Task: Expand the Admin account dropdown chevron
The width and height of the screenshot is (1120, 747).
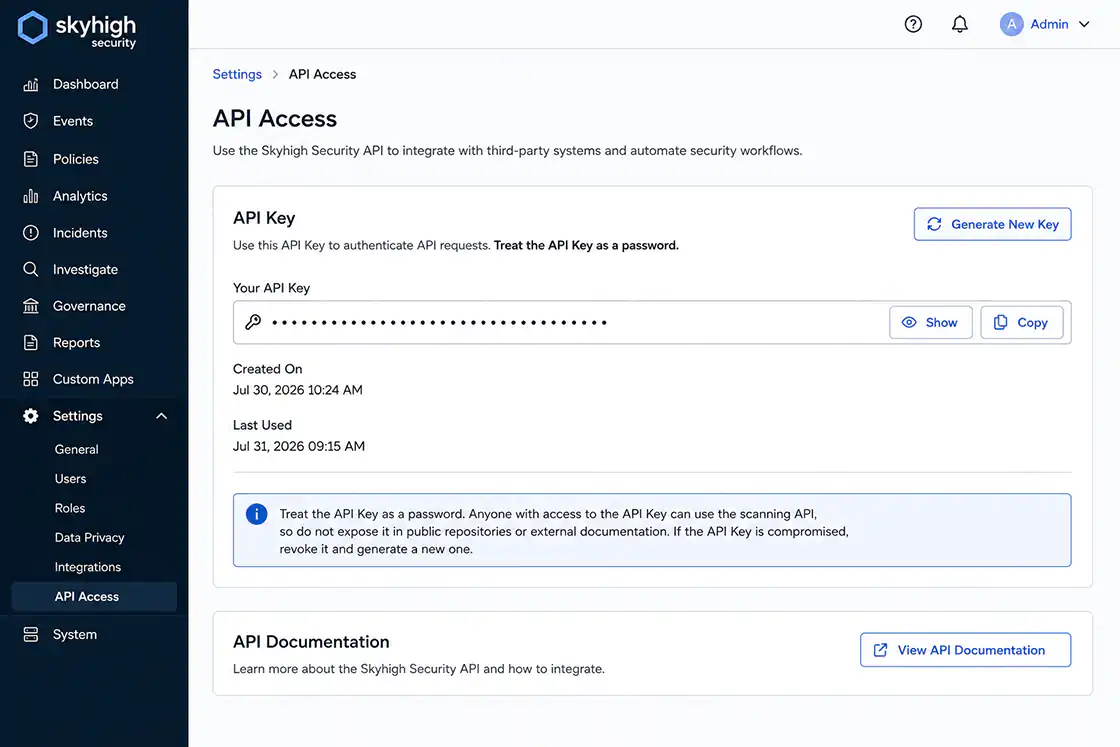Action: [1084, 24]
